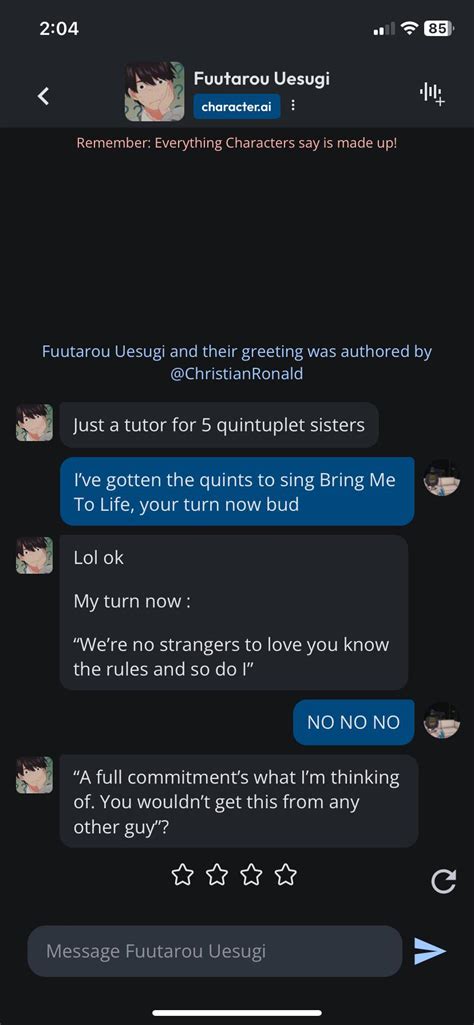Viewport: 474px width, 1025px height.
Task: Tap the battery indicator in status bar
Action: click(439, 29)
